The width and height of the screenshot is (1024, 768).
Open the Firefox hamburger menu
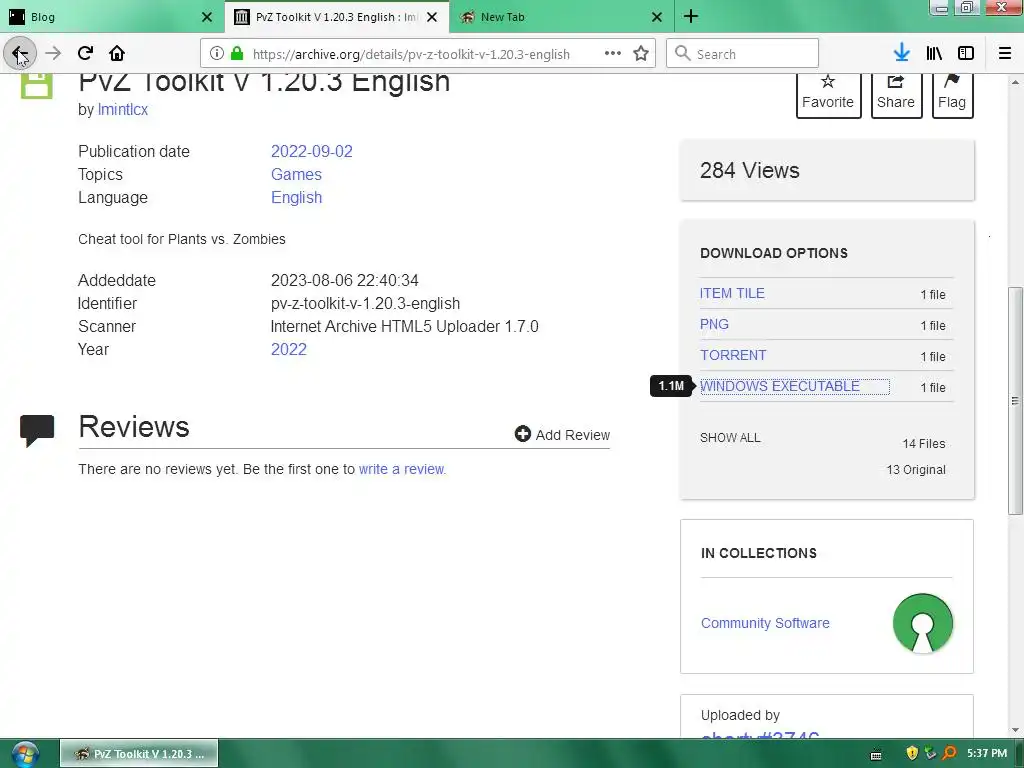[1005, 54]
